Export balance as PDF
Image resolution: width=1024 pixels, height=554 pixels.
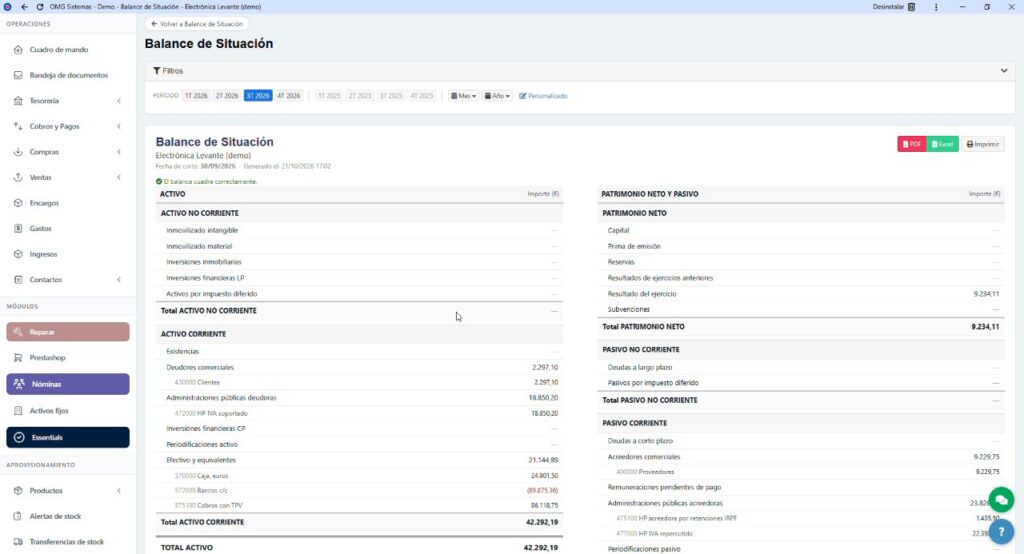[912, 144]
